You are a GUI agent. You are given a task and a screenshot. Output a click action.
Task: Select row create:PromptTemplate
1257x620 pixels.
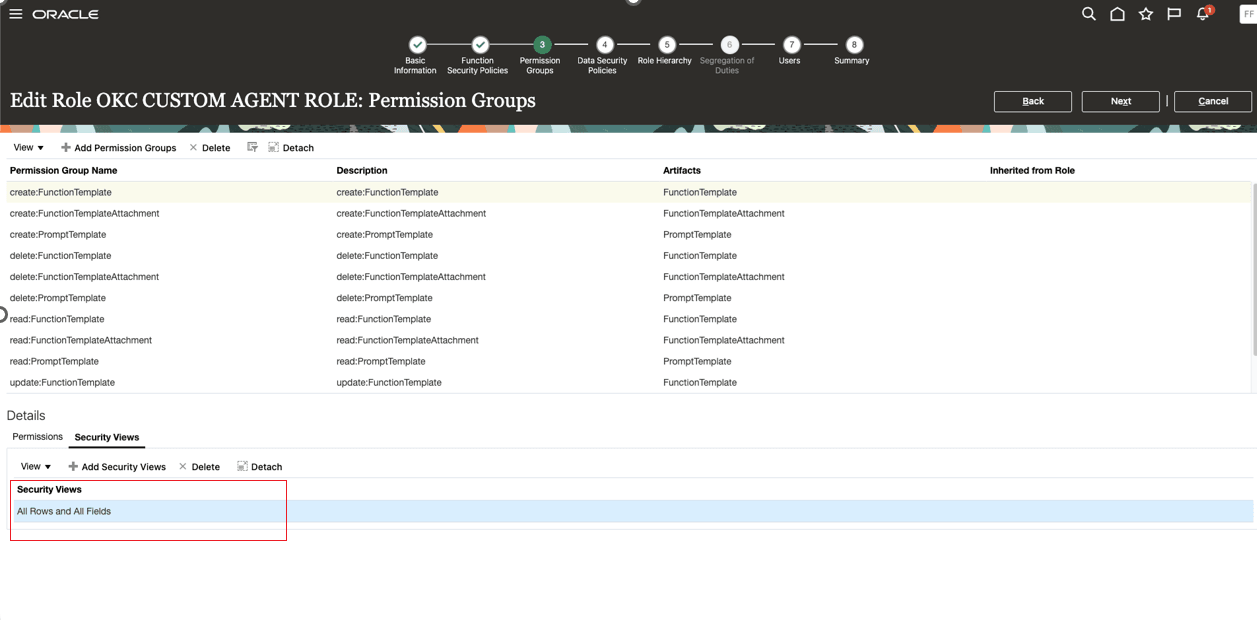(628, 234)
